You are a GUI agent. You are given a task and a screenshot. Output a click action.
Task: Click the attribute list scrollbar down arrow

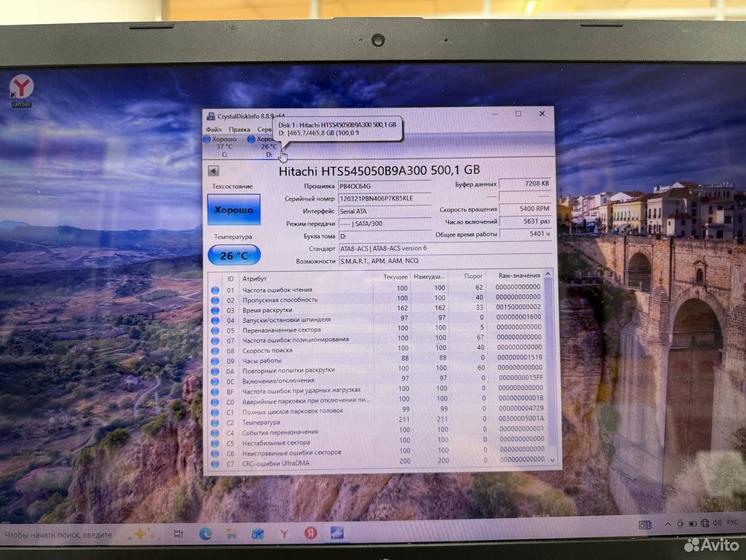point(552,460)
